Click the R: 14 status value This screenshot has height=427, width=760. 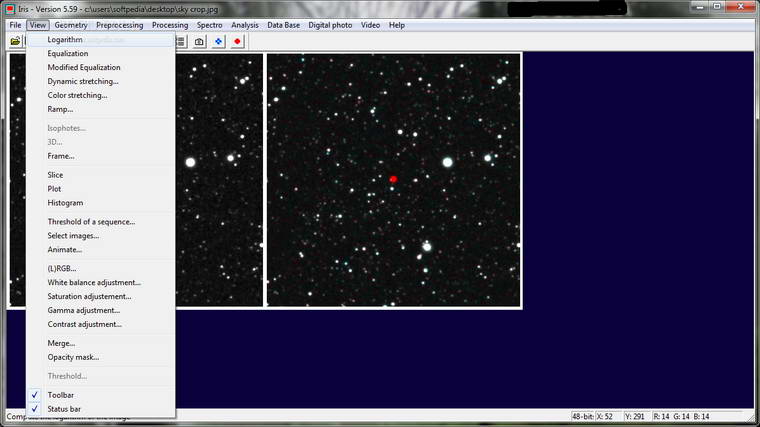pyautogui.click(x=661, y=417)
